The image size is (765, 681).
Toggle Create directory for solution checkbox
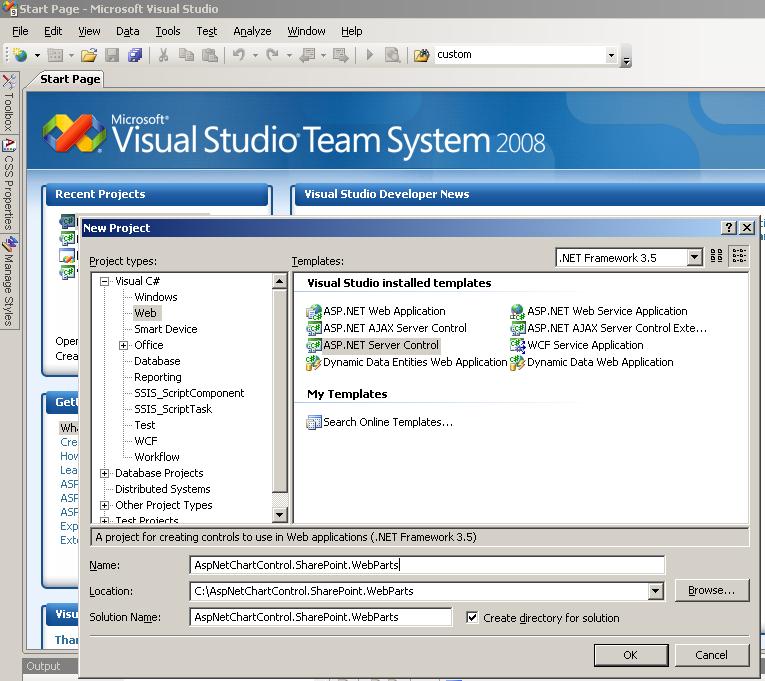coord(472,618)
